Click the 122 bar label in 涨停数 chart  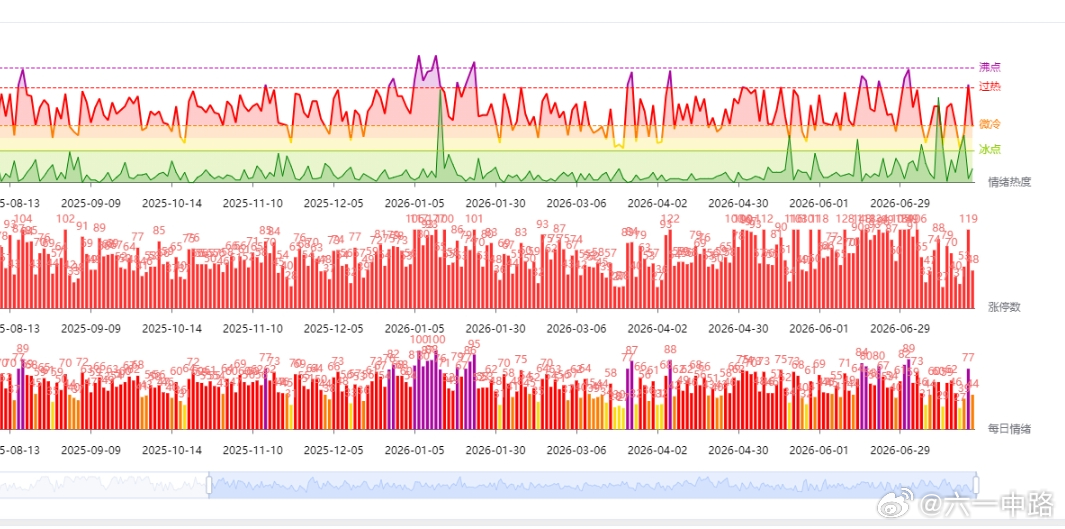coord(670,219)
